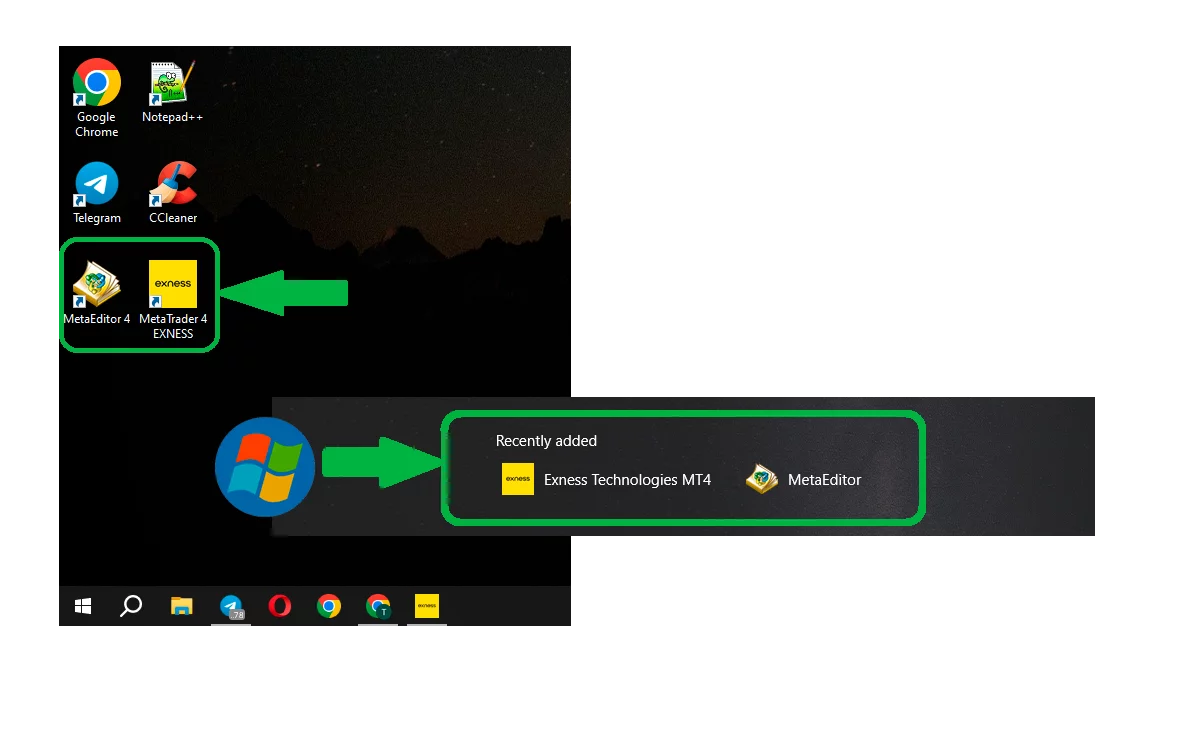Open File Explorer from the taskbar

(x=181, y=606)
